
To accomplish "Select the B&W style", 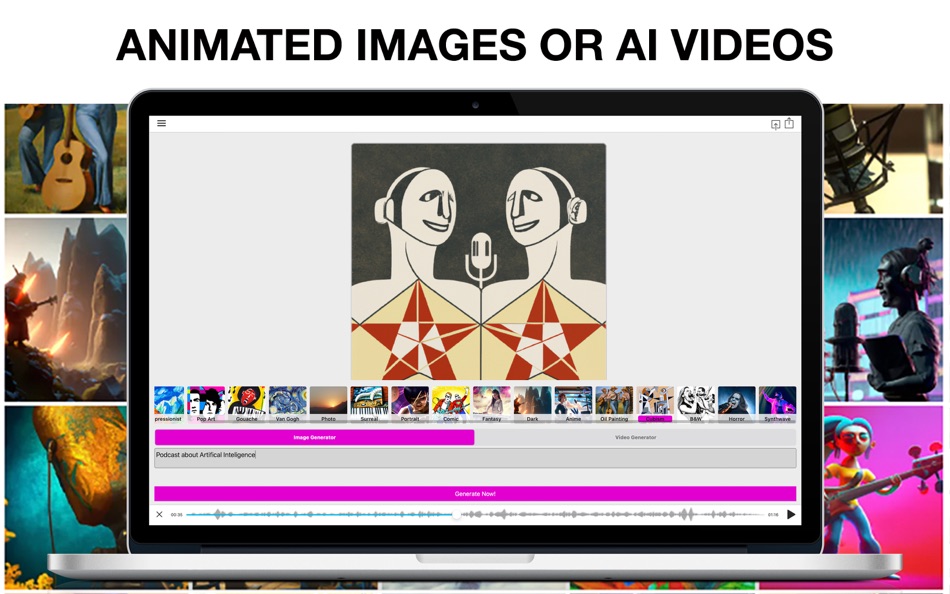I will coord(696,404).
